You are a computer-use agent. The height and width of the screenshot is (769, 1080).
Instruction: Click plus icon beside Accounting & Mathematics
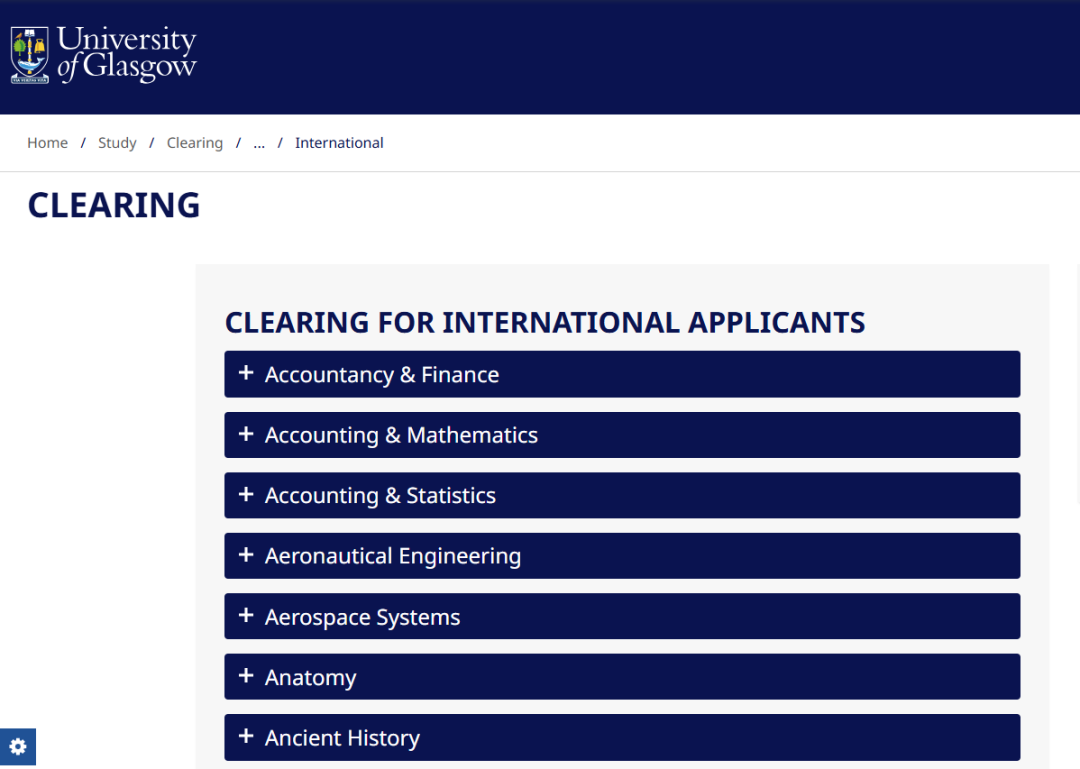tap(246, 434)
